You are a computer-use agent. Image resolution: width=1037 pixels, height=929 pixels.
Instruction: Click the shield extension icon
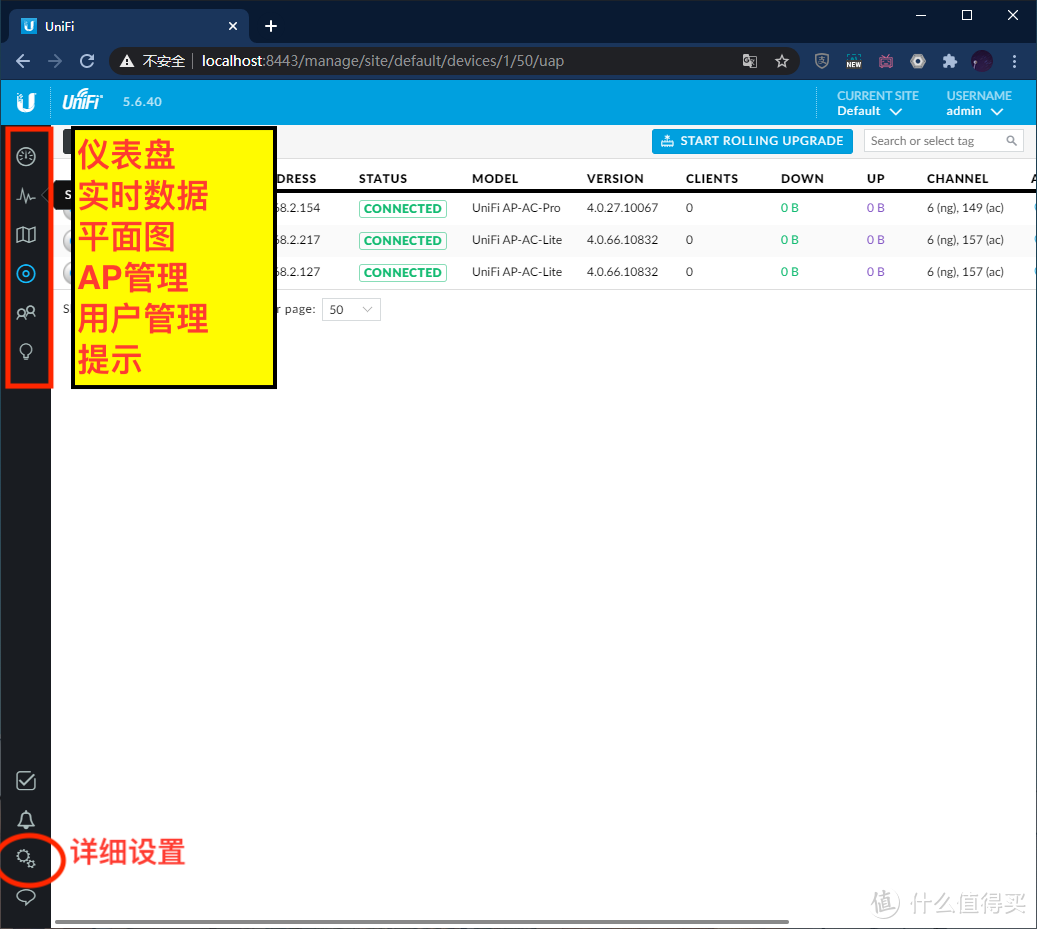(821, 61)
